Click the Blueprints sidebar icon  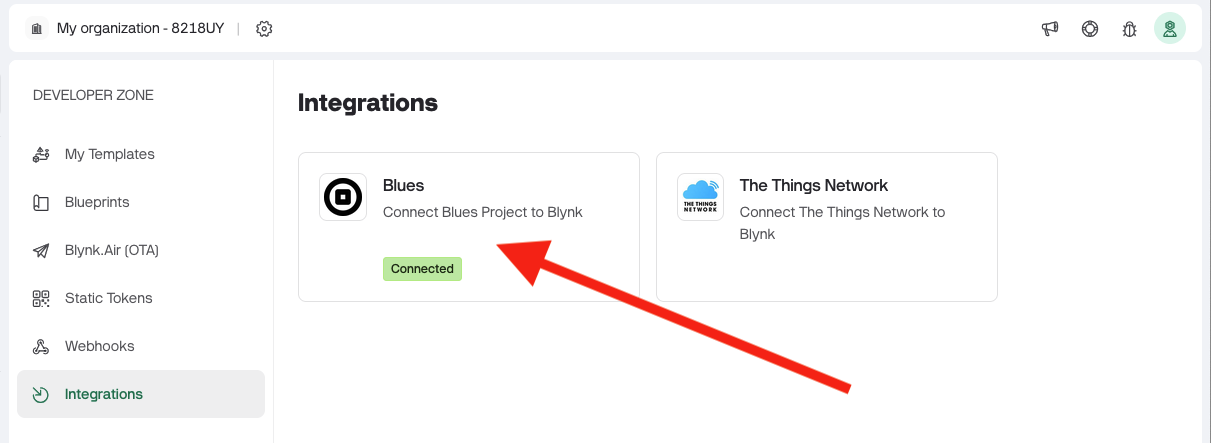41,203
